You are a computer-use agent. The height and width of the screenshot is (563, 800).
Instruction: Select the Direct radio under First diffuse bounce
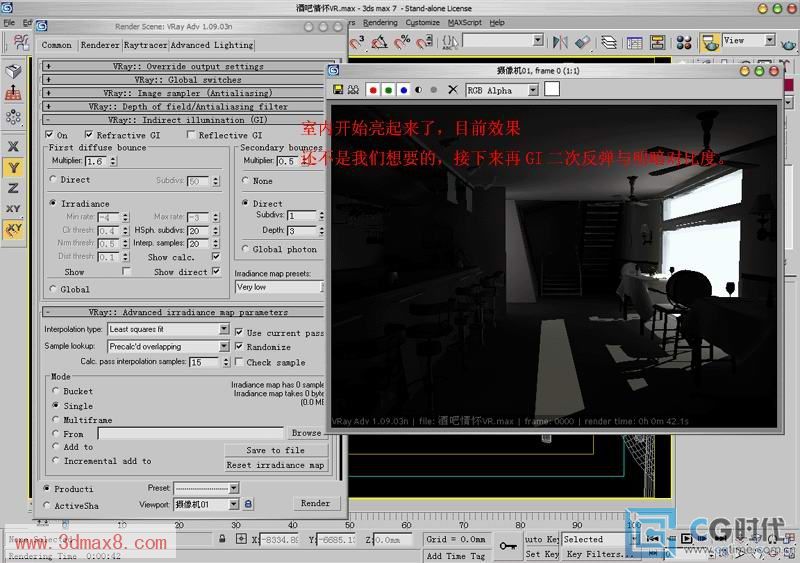(53, 179)
